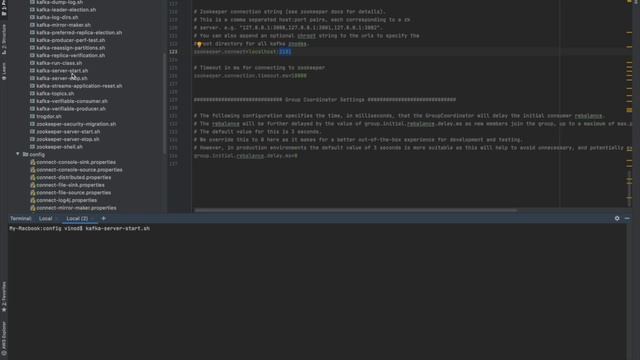This screenshot has width=640, height=360.
Task: Open connect-distributed.properties
Action: [73, 178]
